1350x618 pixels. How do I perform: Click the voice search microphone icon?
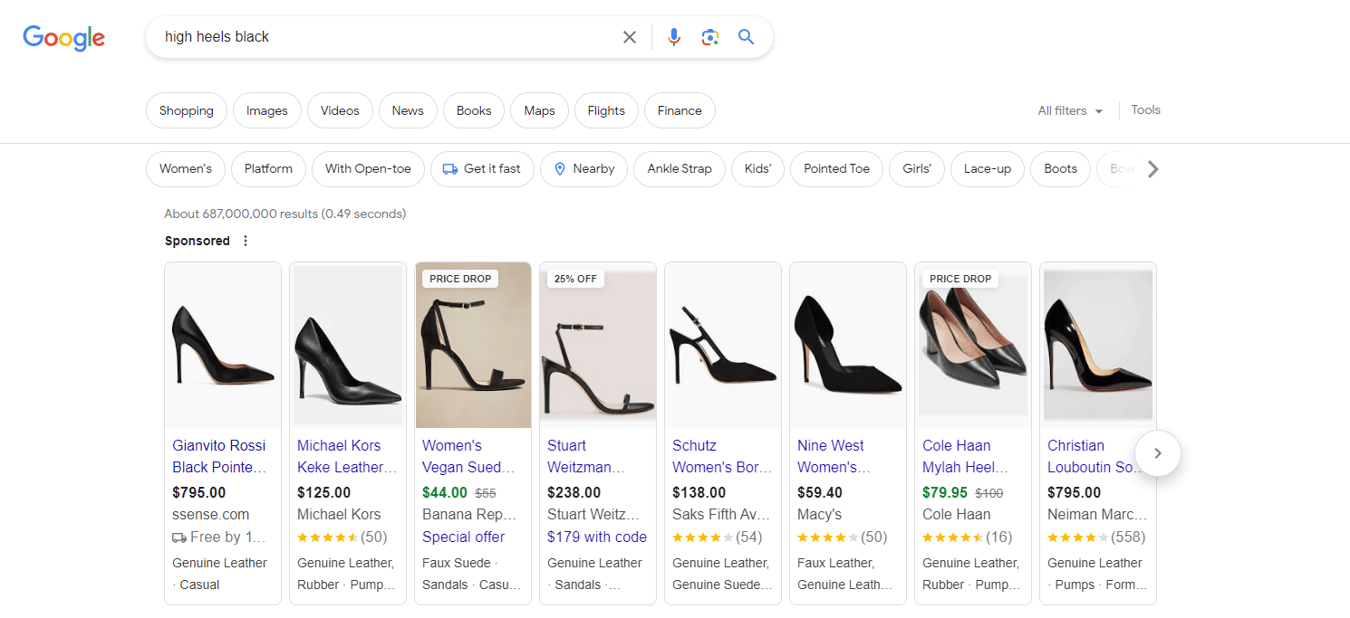[674, 36]
